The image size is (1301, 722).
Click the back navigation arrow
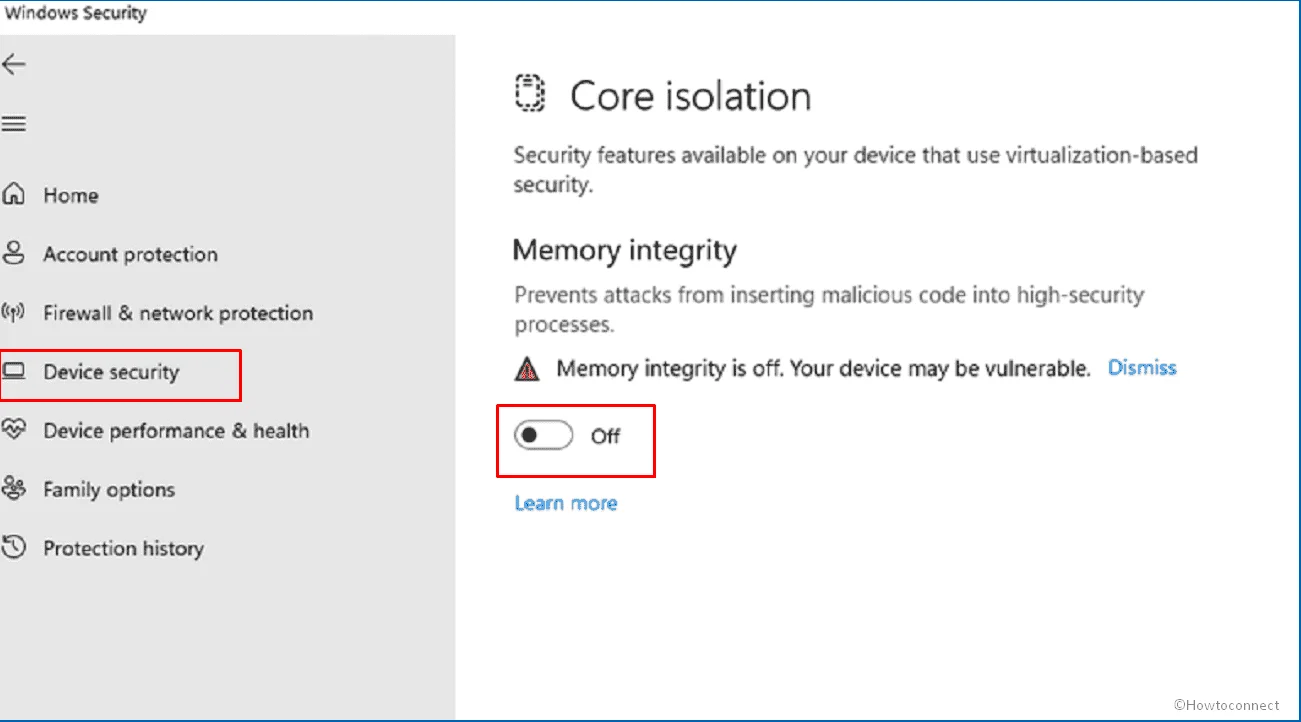[15, 63]
